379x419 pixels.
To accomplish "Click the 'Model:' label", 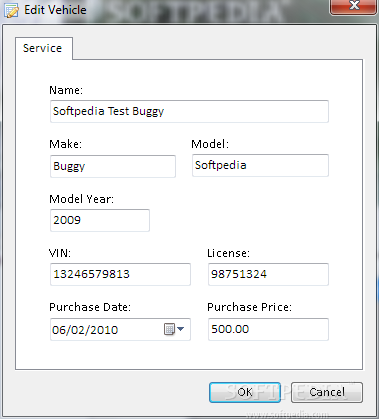I will click(x=210, y=144).
